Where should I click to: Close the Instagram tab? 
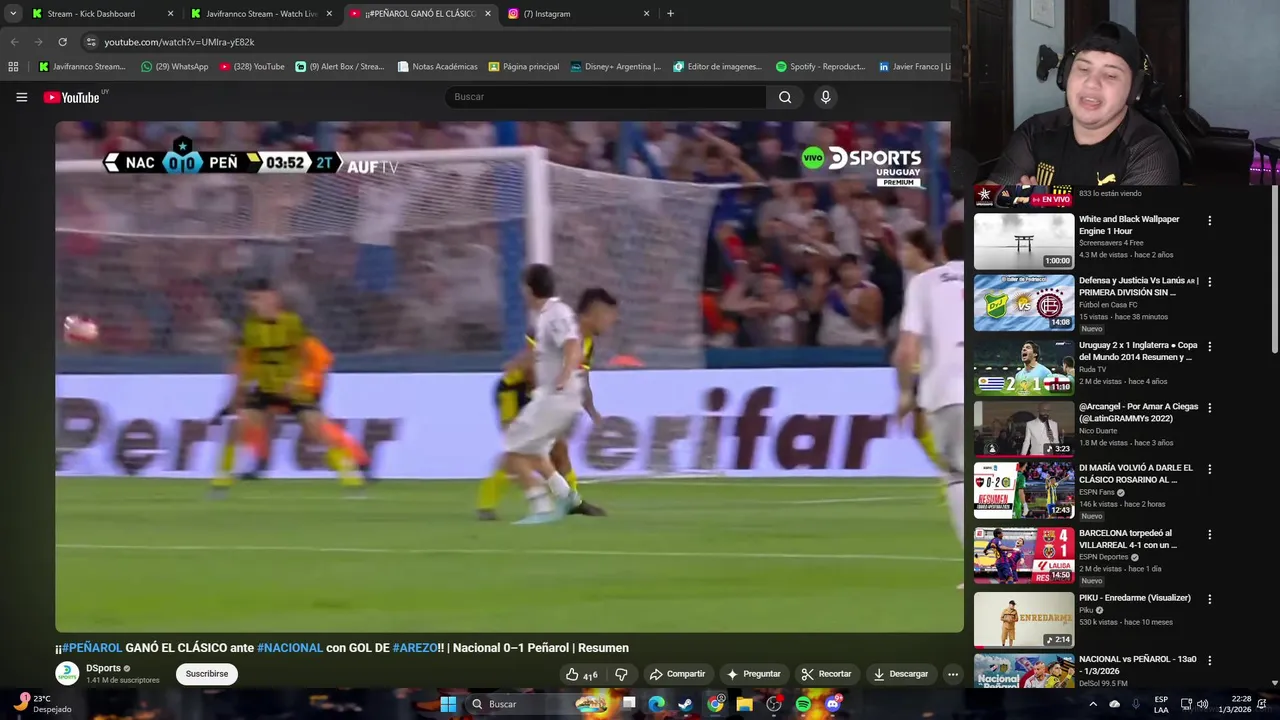coord(646,14)
